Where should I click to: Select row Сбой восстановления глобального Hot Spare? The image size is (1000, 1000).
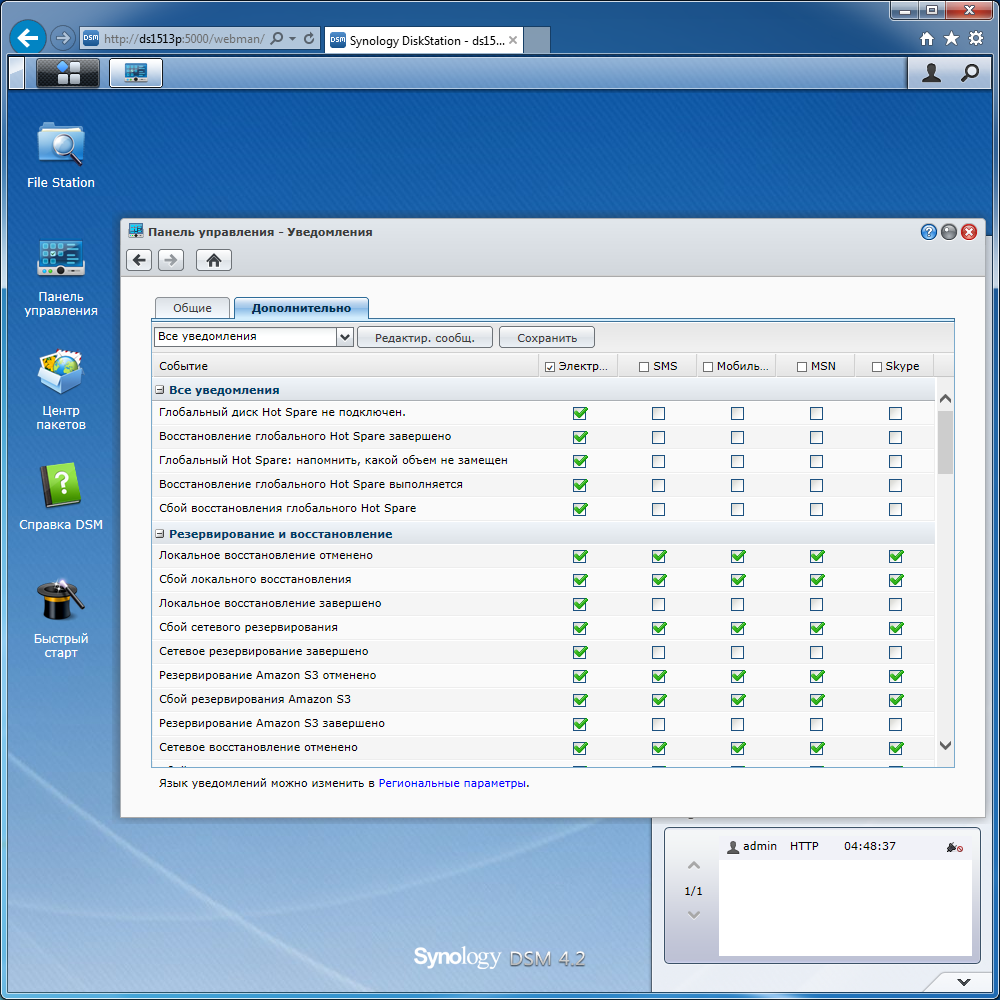click(543, 509)
